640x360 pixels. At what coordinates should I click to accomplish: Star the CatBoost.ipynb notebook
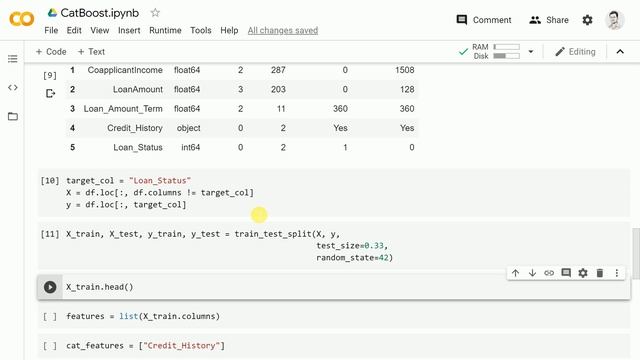pos(155,13)
